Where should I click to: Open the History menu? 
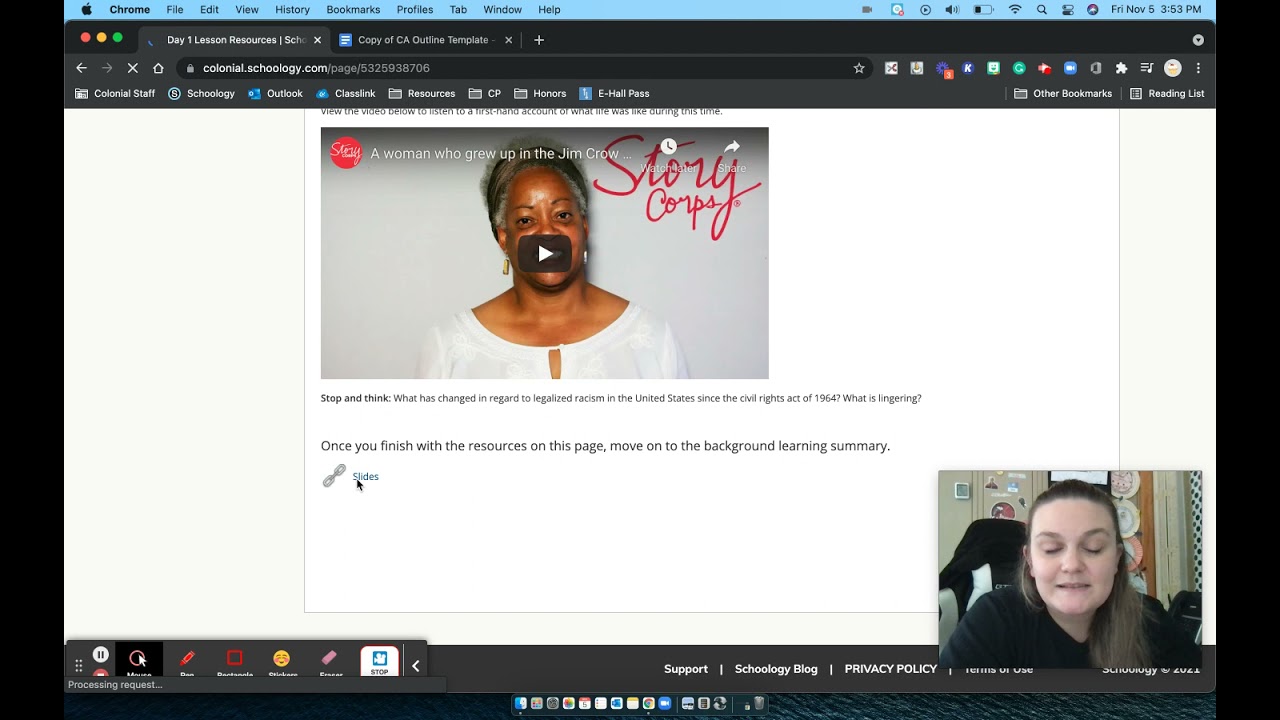[x=292, y=9]
